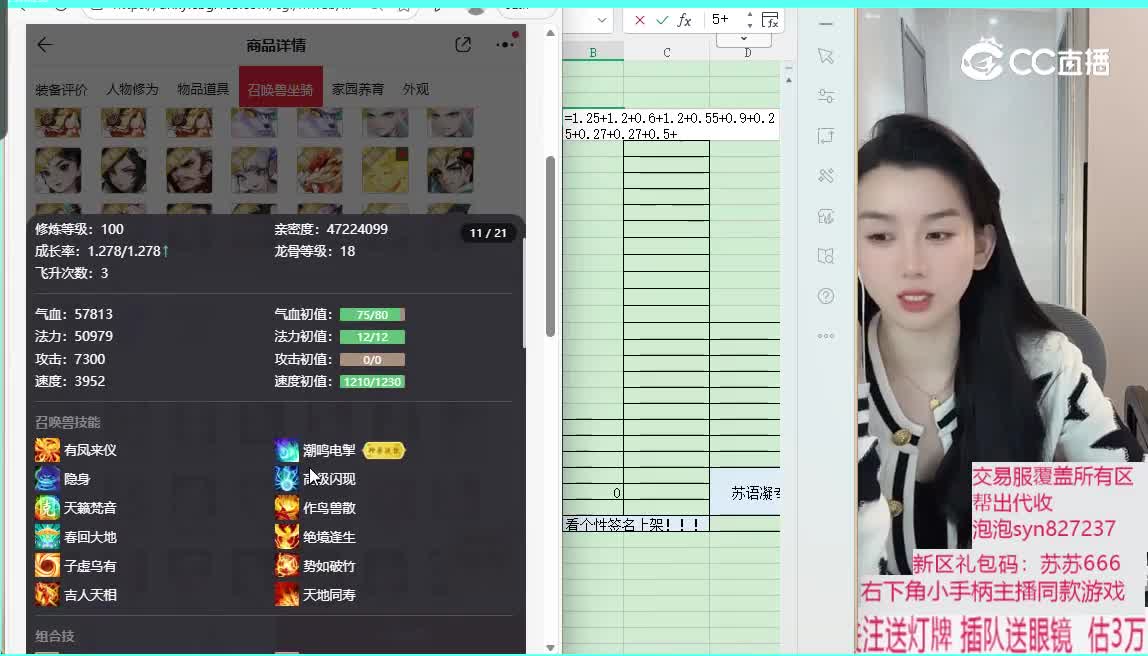Collapse the WPS side panel using the dash icon

click(826, 24)
